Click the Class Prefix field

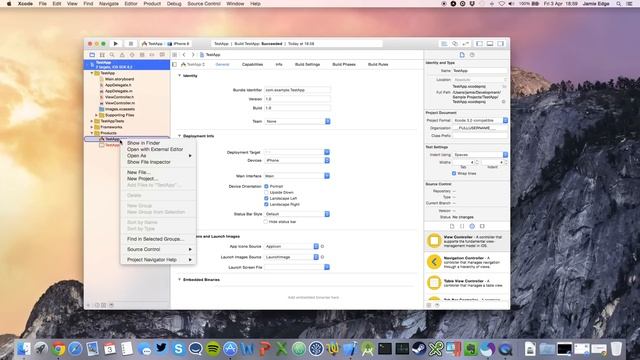(480, 136)
